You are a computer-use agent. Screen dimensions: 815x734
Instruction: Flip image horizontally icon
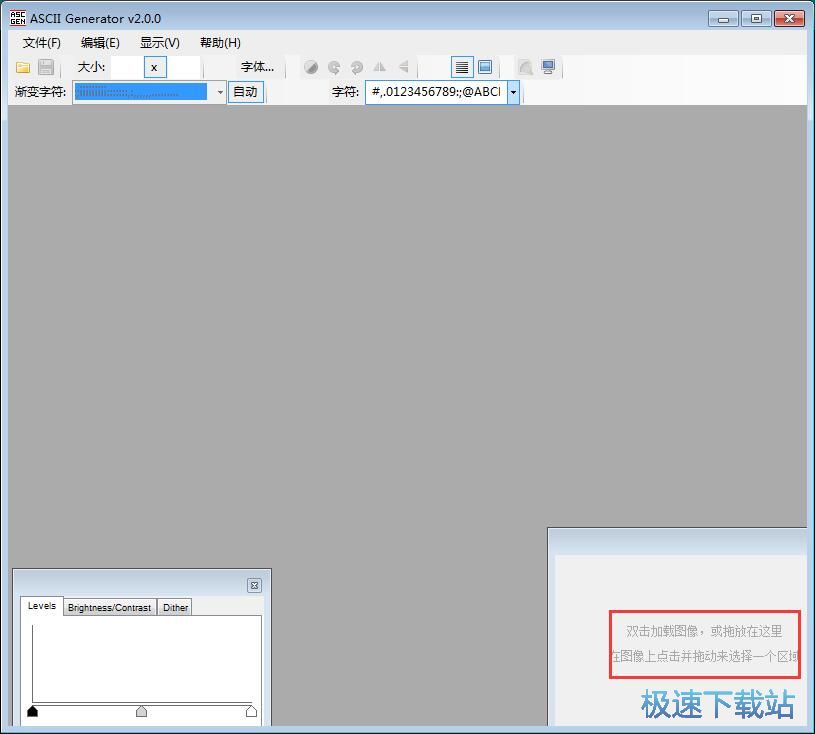[380, 67]
